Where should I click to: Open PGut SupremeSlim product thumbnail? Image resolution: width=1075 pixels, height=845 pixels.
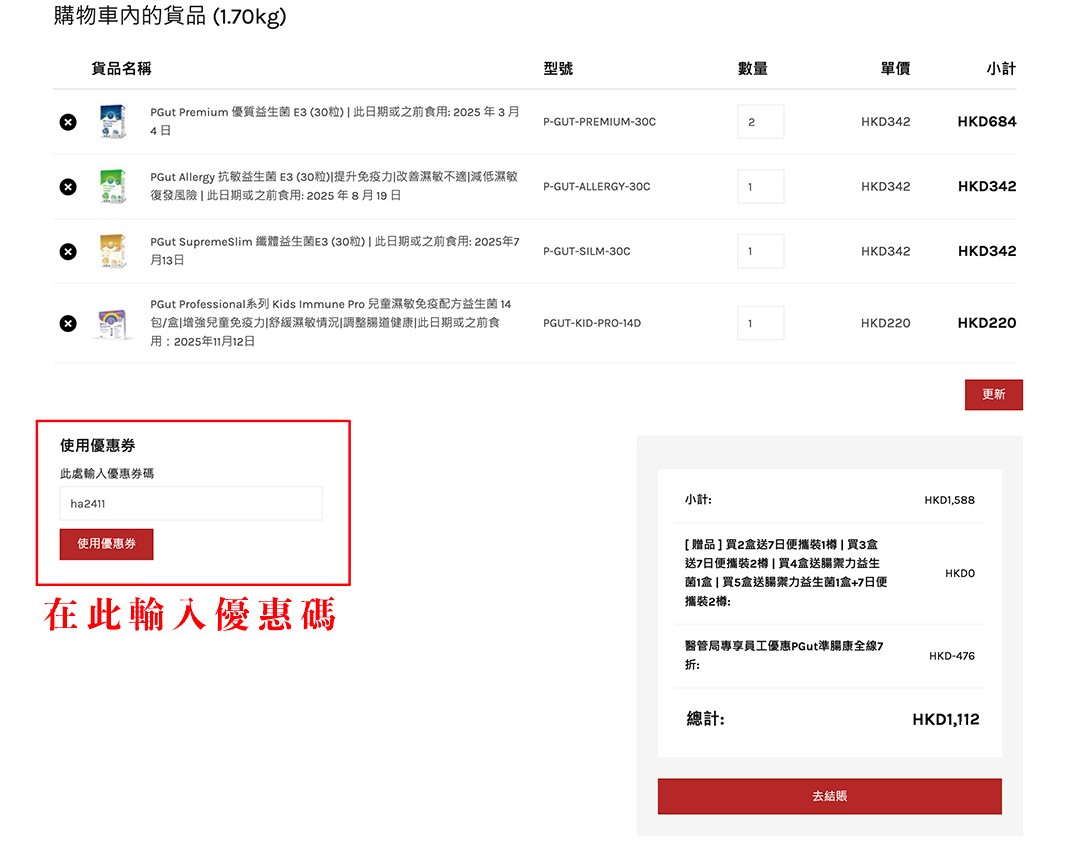113,251
